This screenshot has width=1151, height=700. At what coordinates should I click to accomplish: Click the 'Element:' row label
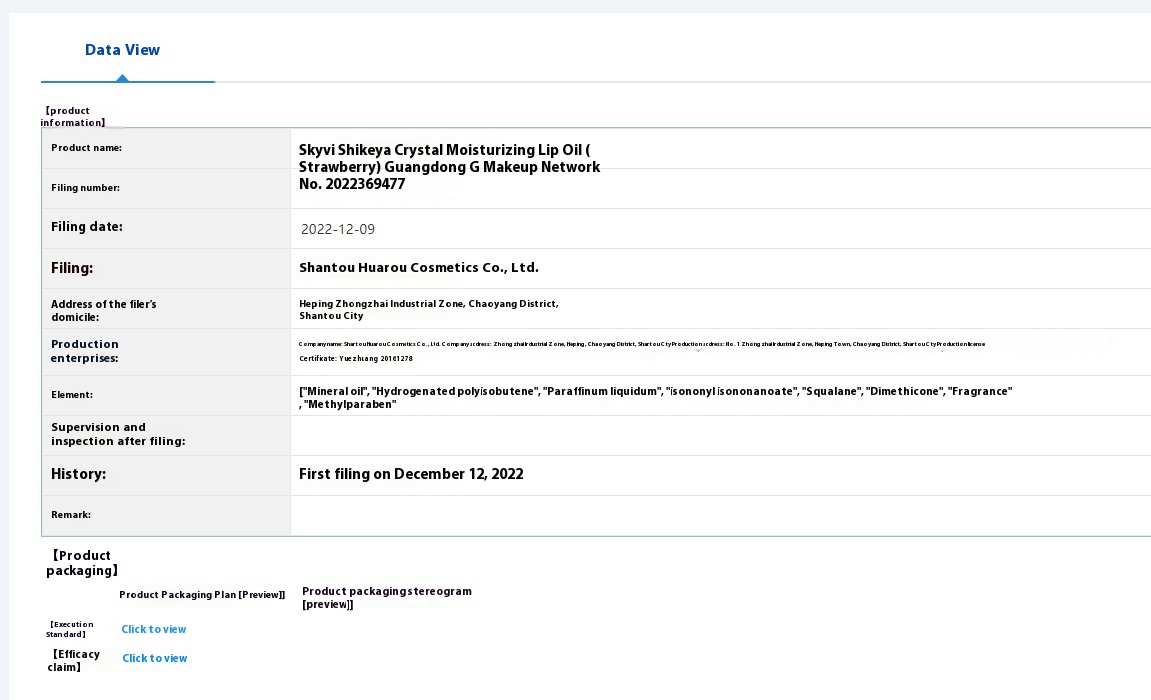72,395
